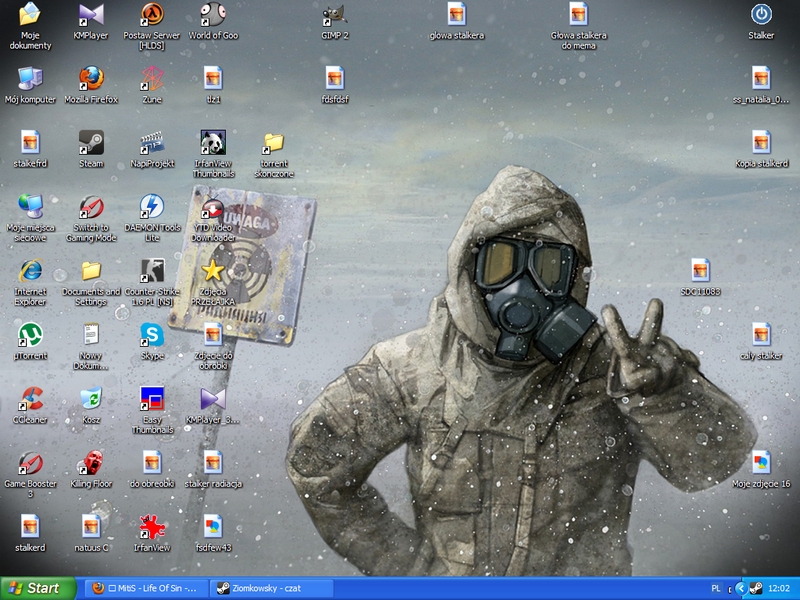Open the Zune shortcut

tap(152, 79)
